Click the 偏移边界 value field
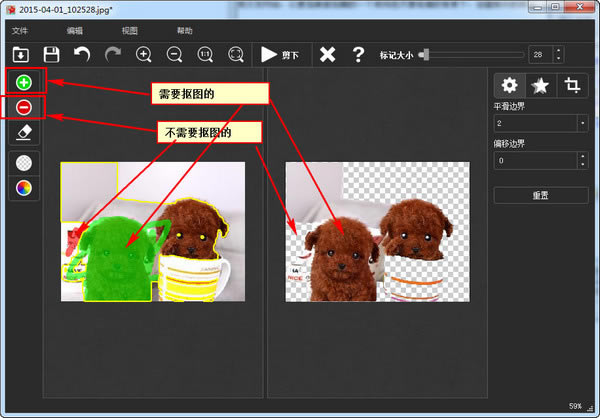600x418 pixels. 536,161
